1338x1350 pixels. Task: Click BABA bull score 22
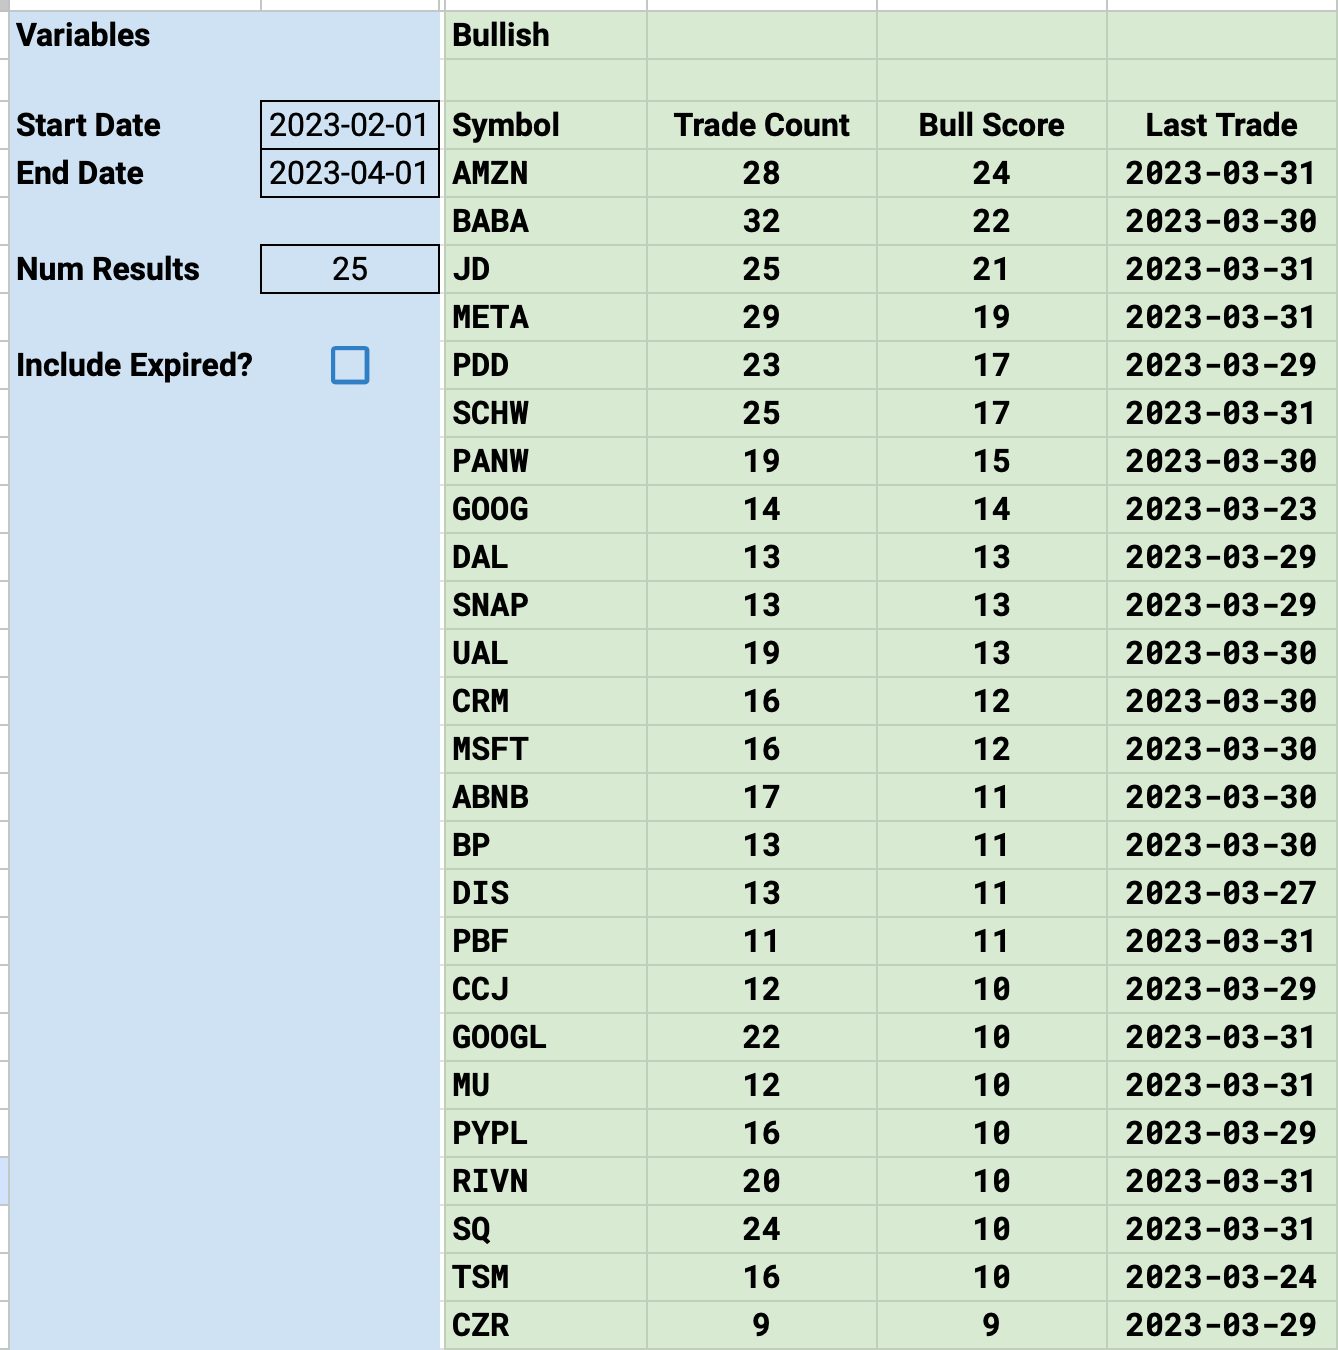pos(992,221)
